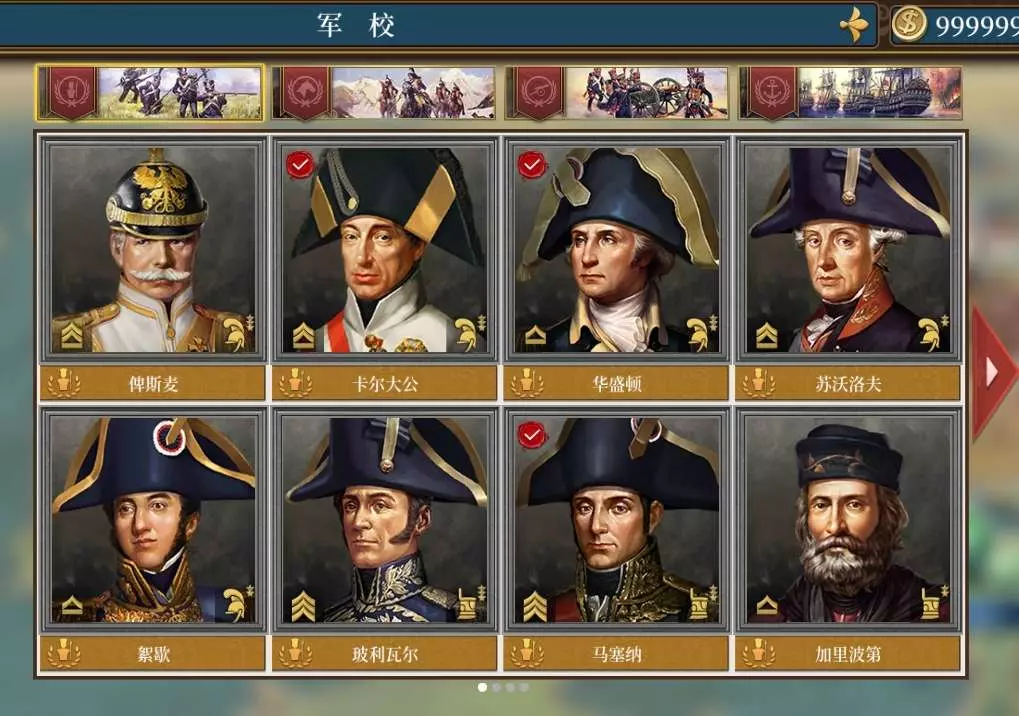
Task: Click the golden fleur-de-lis emblem icon
Action: [x=855, y=25]
